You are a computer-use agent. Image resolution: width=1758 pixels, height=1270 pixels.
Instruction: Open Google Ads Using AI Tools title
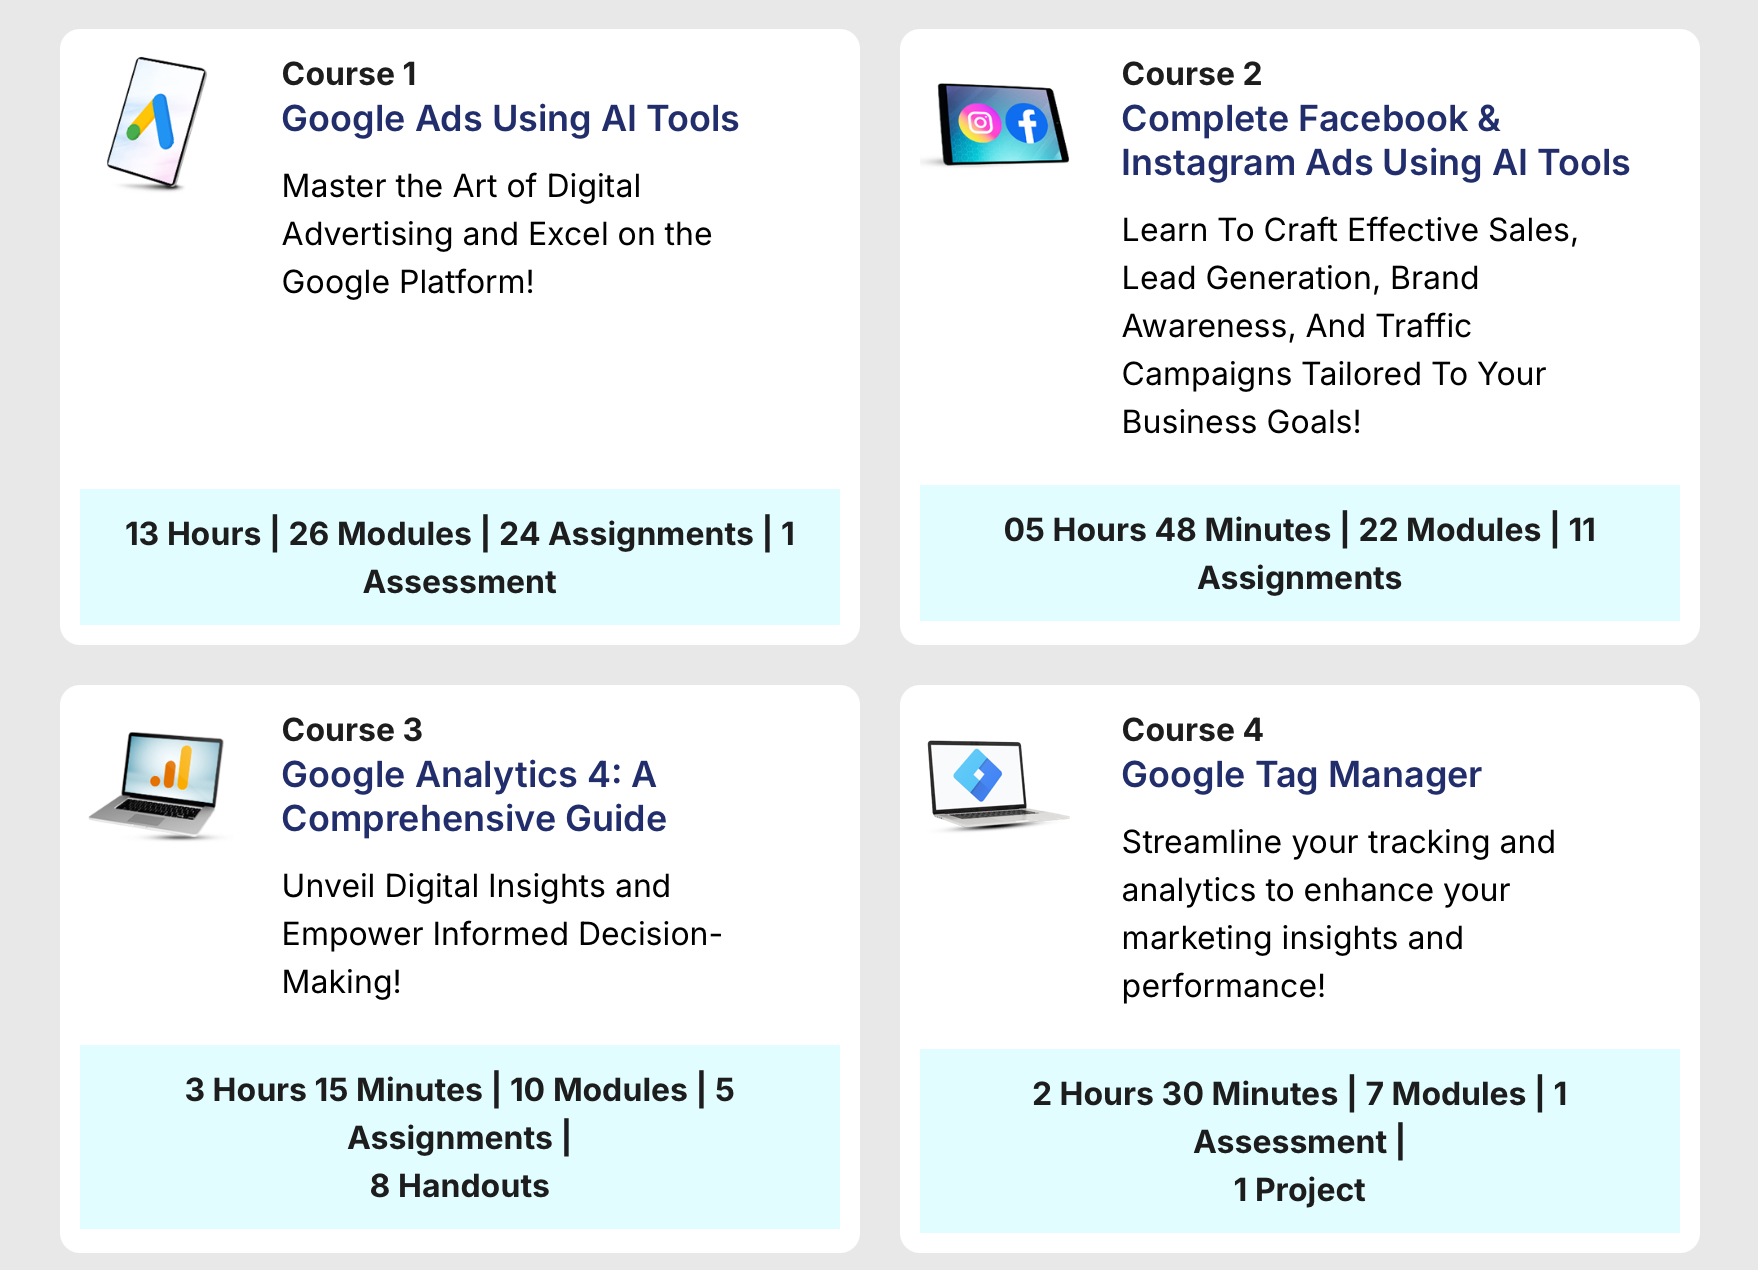[510, 119]
